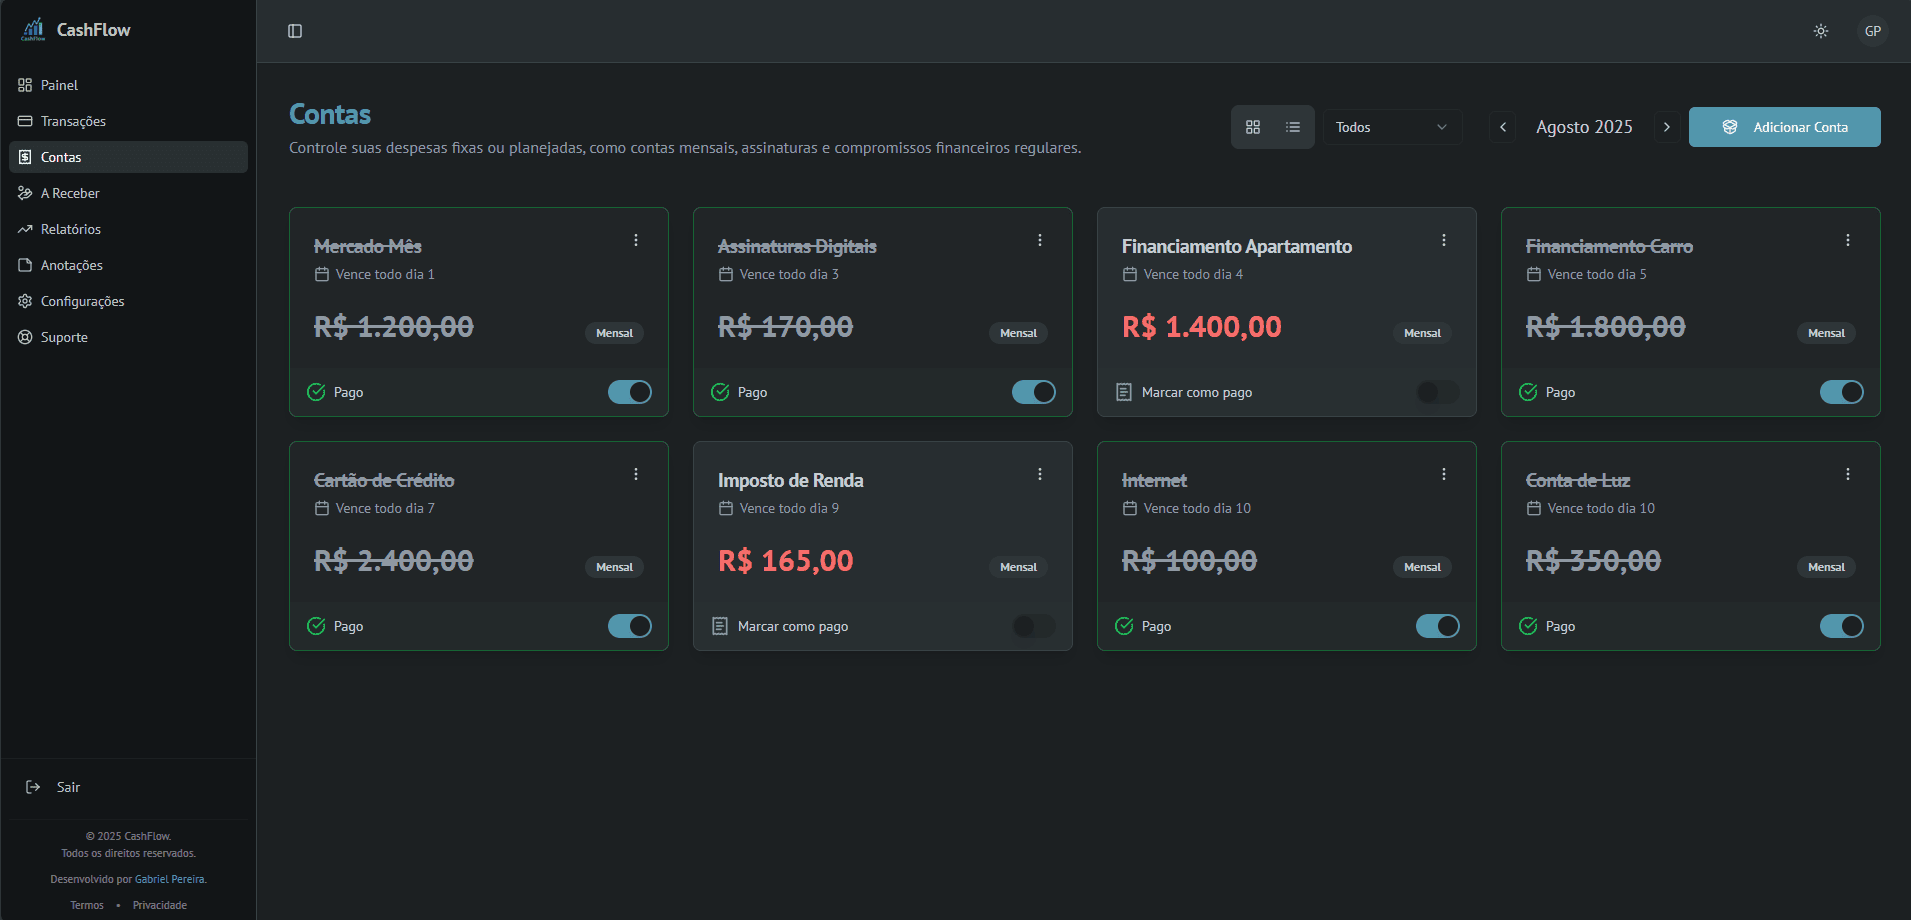Collapse the sidebar using the panel icon
This screenshot has height=920, width=1911.
[294, 31]
